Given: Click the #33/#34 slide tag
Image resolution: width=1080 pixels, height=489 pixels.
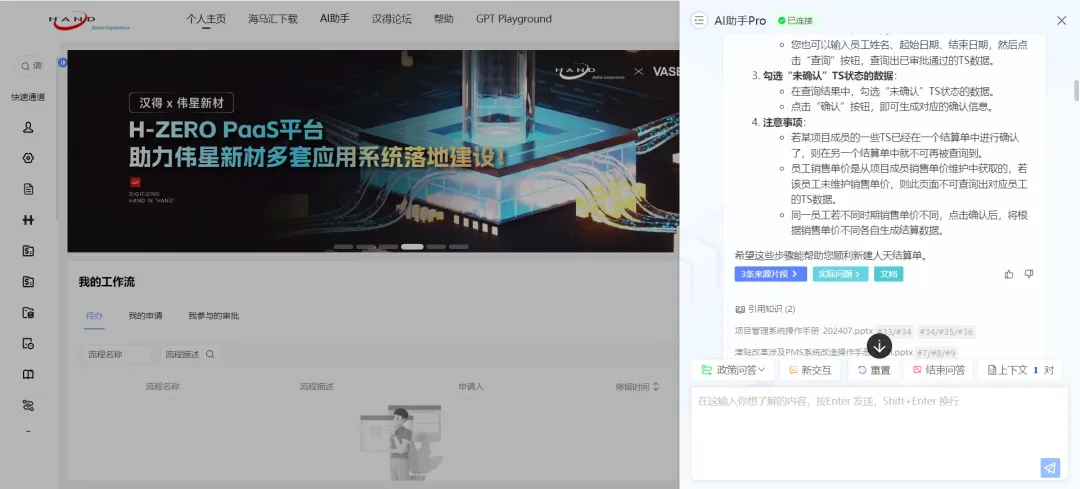Looking at the screenshot, I should point(894,332).
